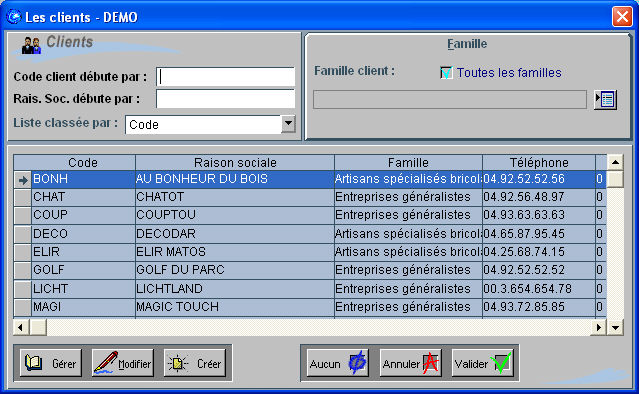Image resolution: width=639 pixels, height=394 pixels.
Task: Click the Gérer book icon button
Action: coord(51,363)
